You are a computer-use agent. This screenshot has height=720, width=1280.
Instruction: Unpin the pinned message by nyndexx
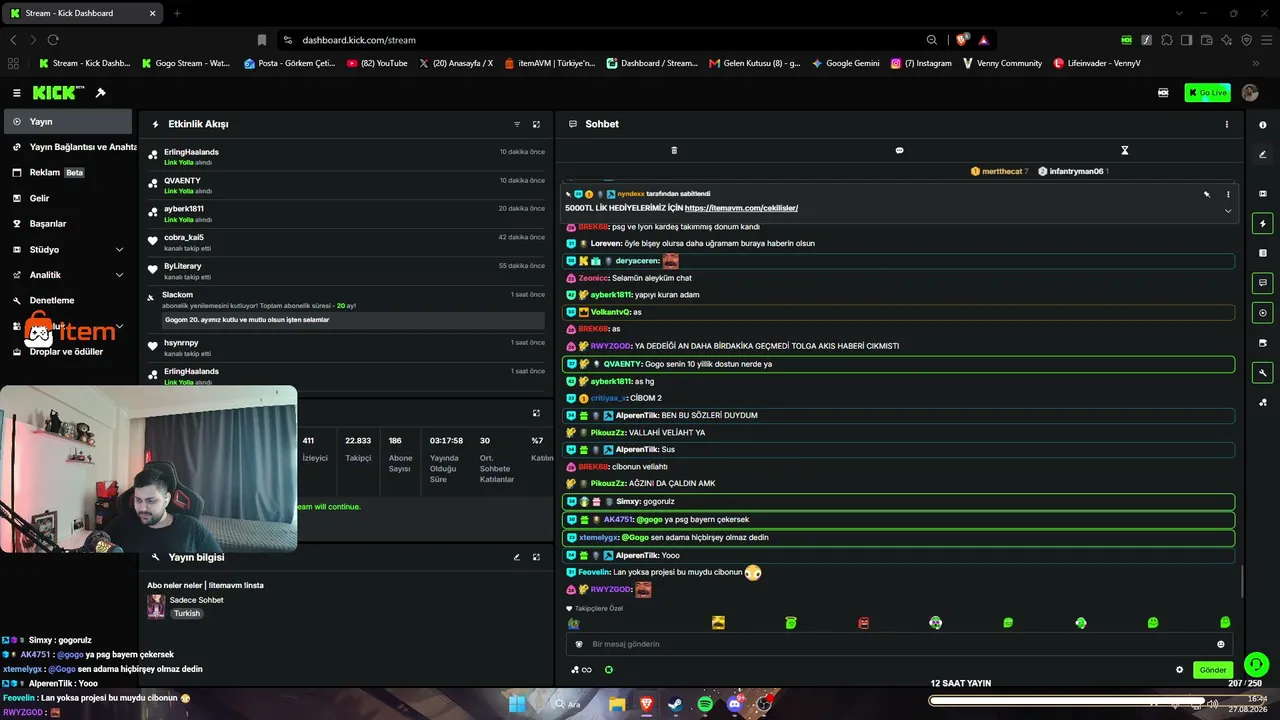(x=1207, y=194)
